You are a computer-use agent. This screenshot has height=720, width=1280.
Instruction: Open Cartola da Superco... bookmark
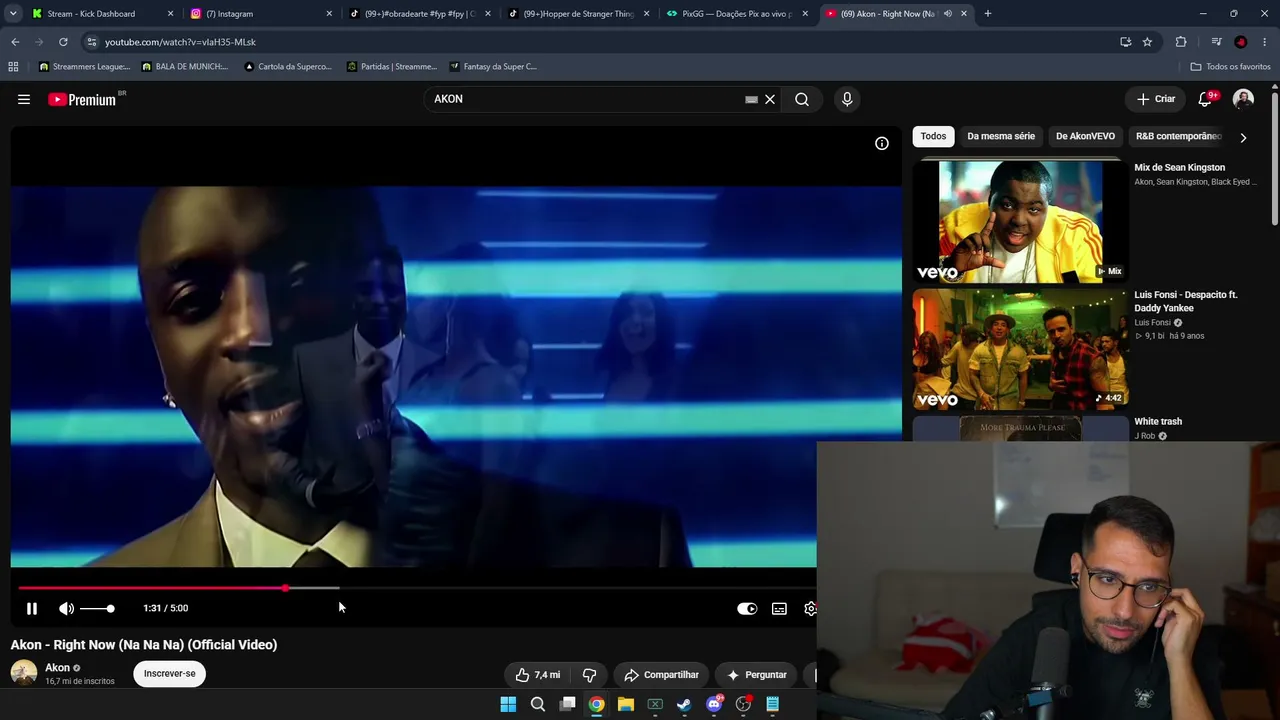pos(288,67)
